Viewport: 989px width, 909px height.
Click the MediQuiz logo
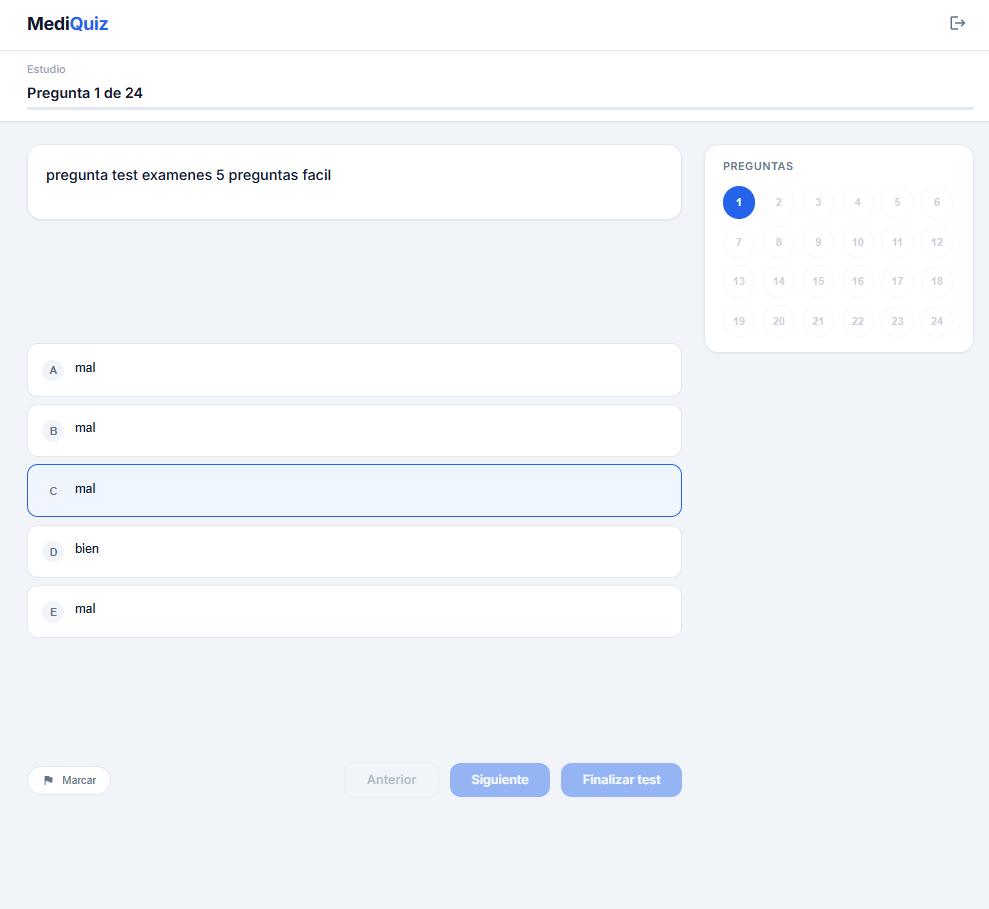click(x=68, y=24)
